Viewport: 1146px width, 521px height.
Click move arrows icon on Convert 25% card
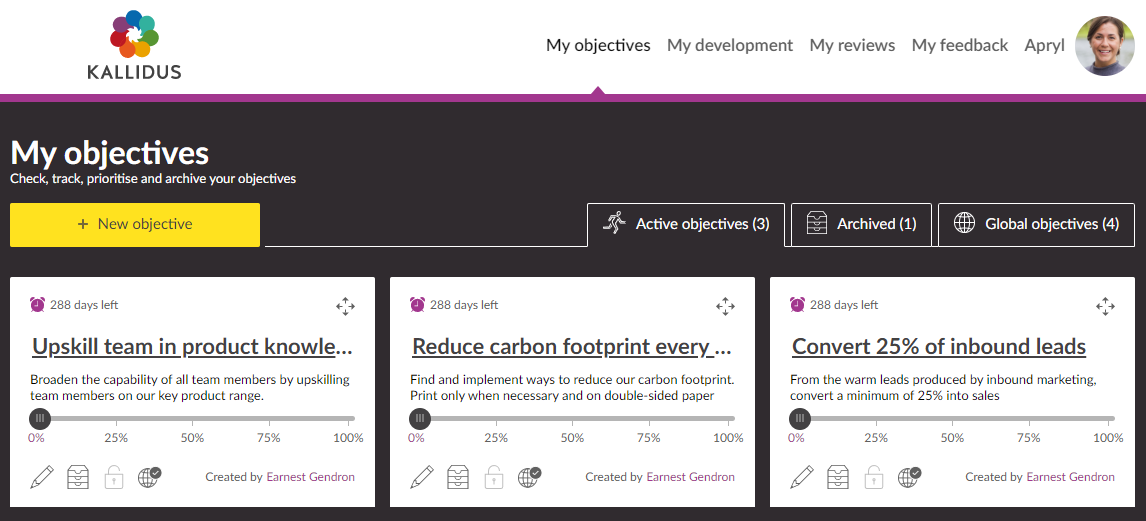coord(1105,306)
